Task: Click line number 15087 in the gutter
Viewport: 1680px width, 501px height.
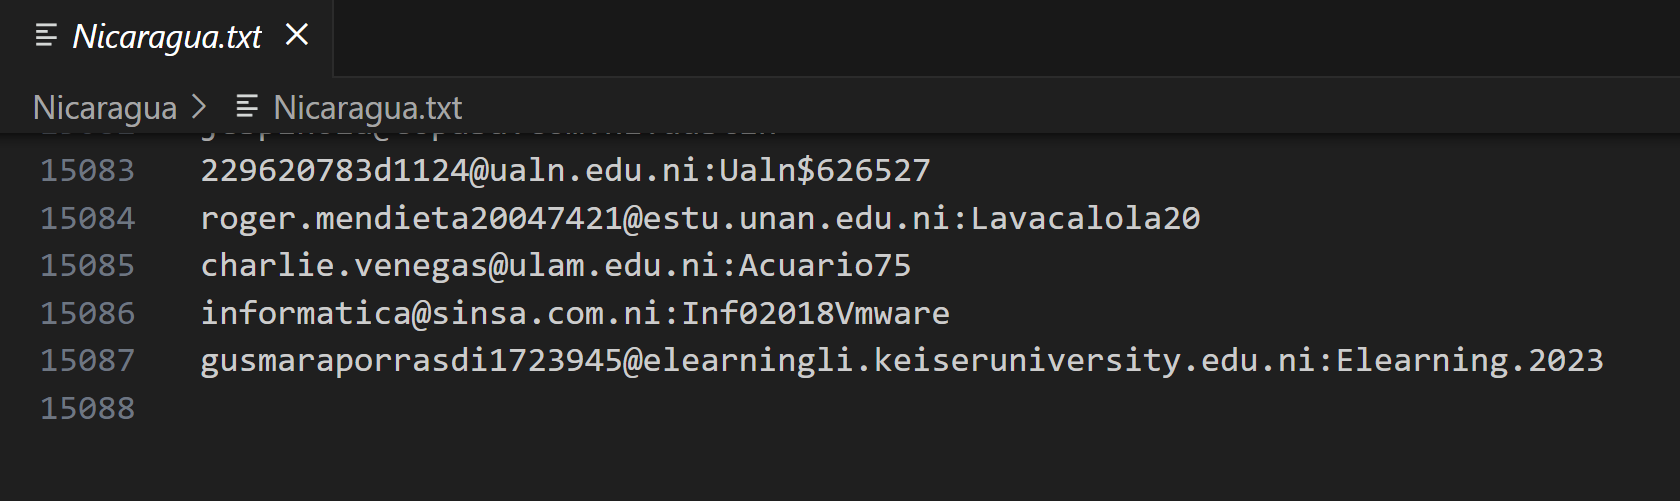Action: tap(87, 360)
